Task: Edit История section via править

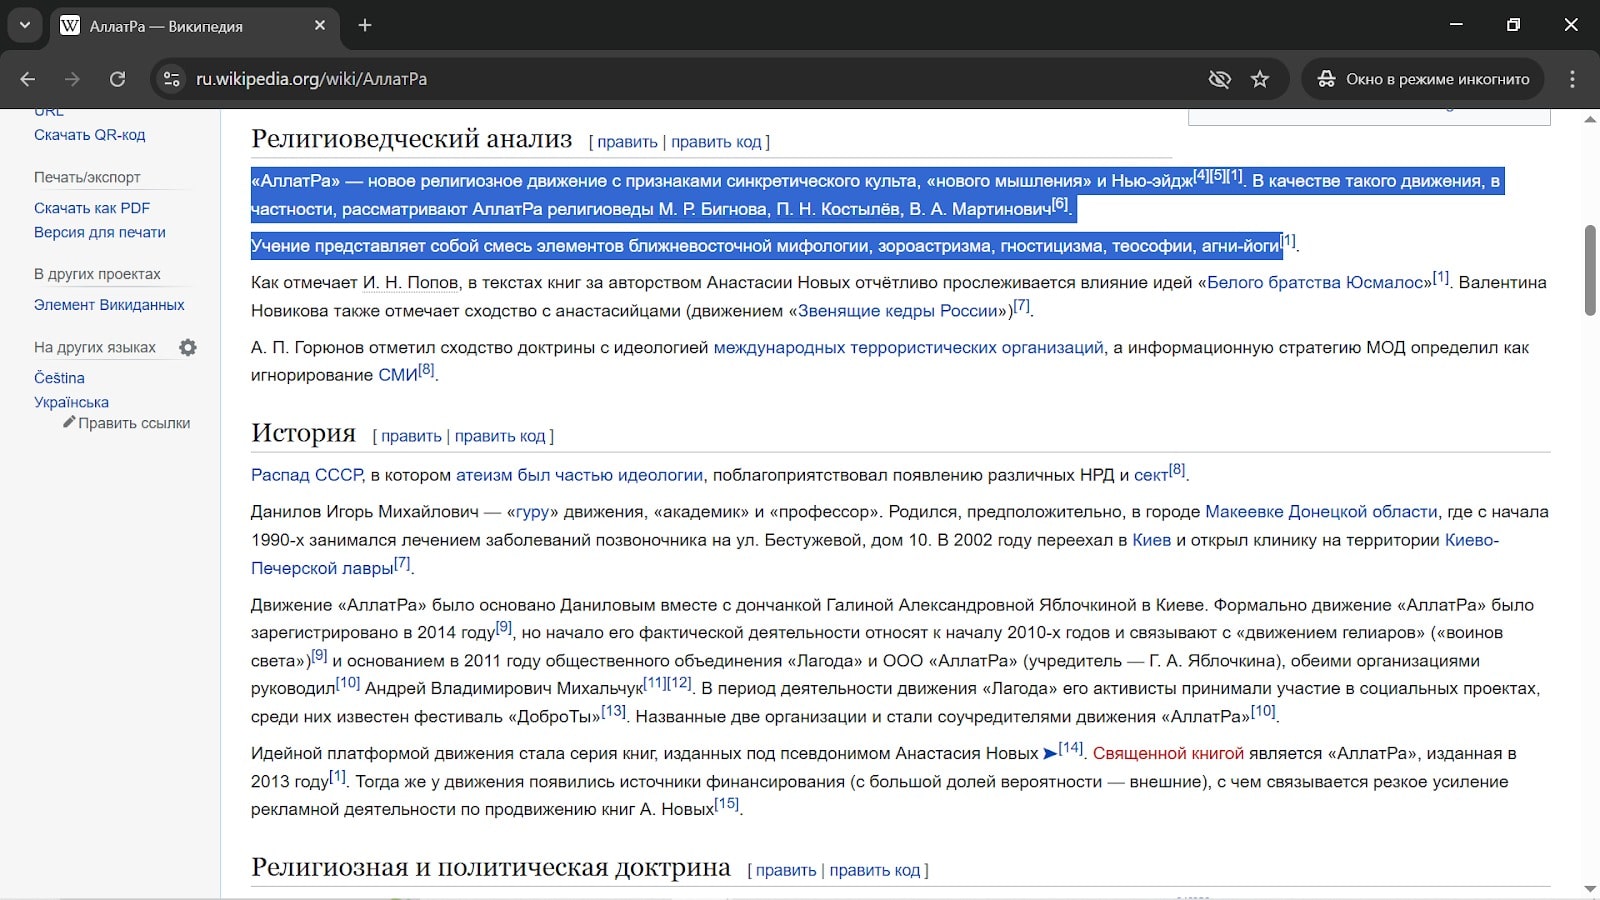Action: (411, 436)
